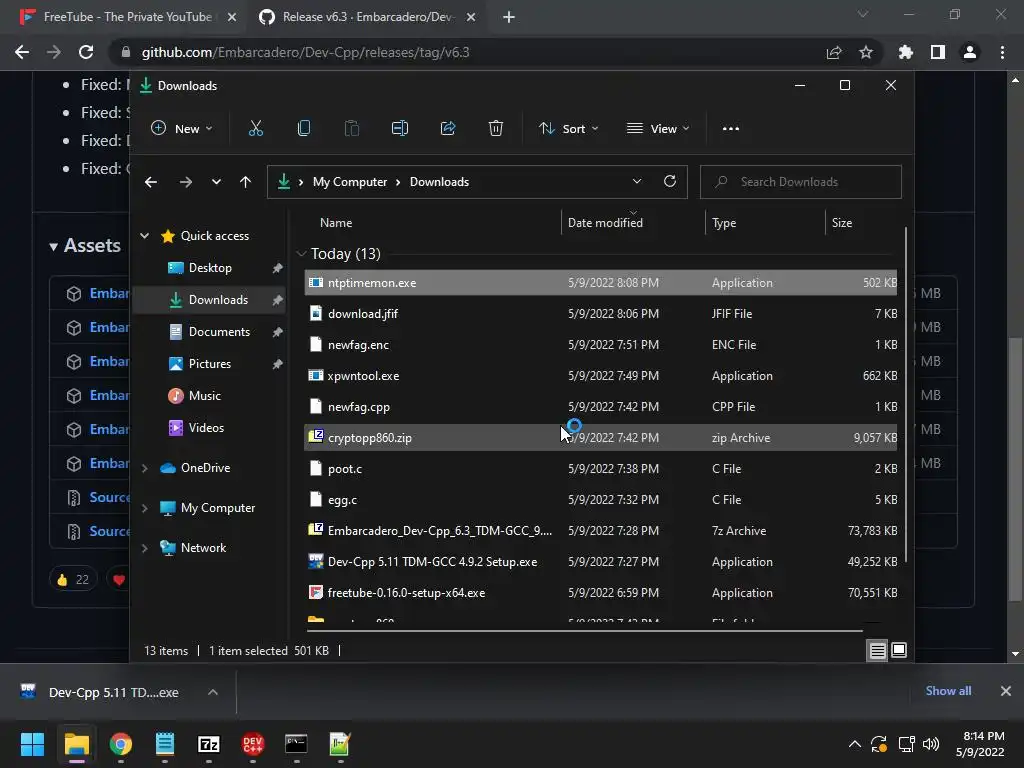Show hidden system tray icons

[854, 744]
